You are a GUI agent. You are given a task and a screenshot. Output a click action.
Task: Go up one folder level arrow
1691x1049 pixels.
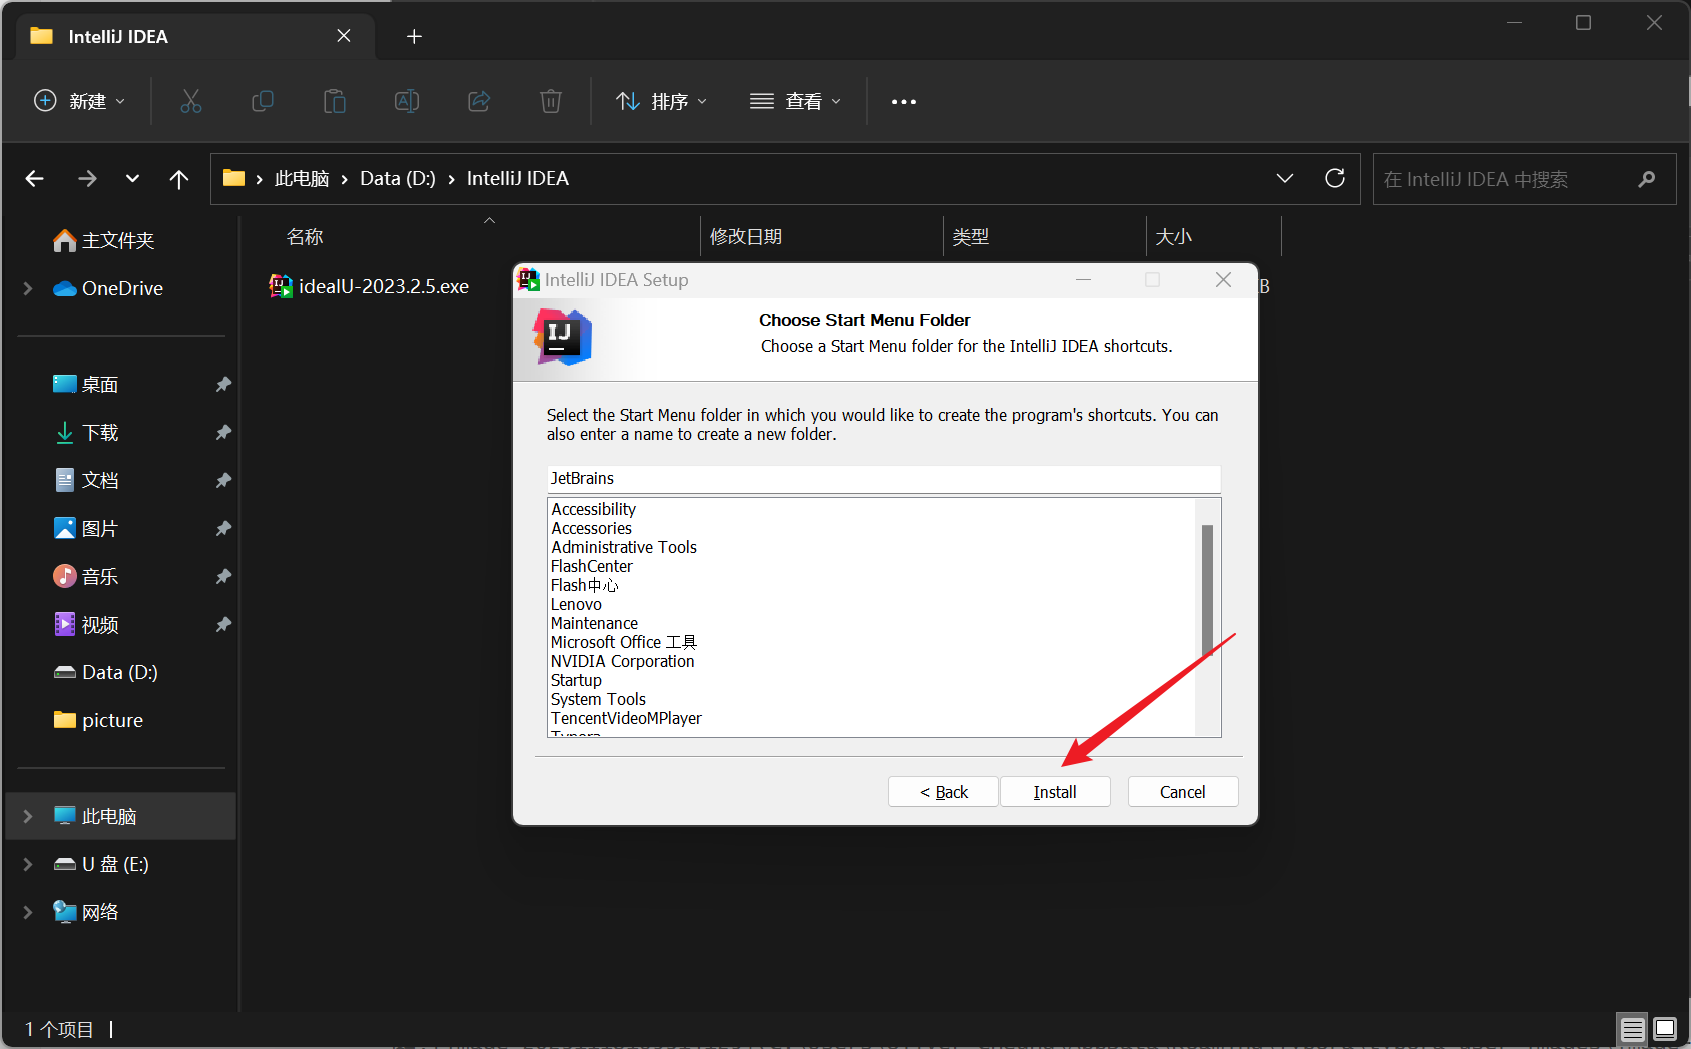179,178
